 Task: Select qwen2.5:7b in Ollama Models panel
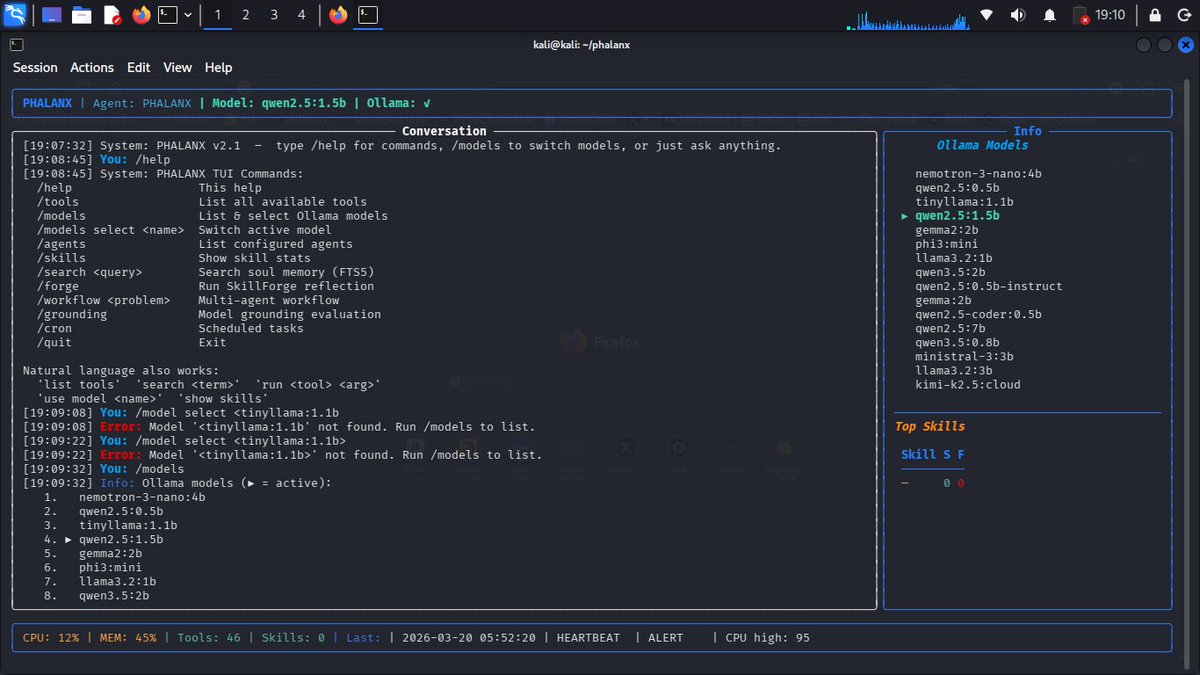click(x=950, y=328)
